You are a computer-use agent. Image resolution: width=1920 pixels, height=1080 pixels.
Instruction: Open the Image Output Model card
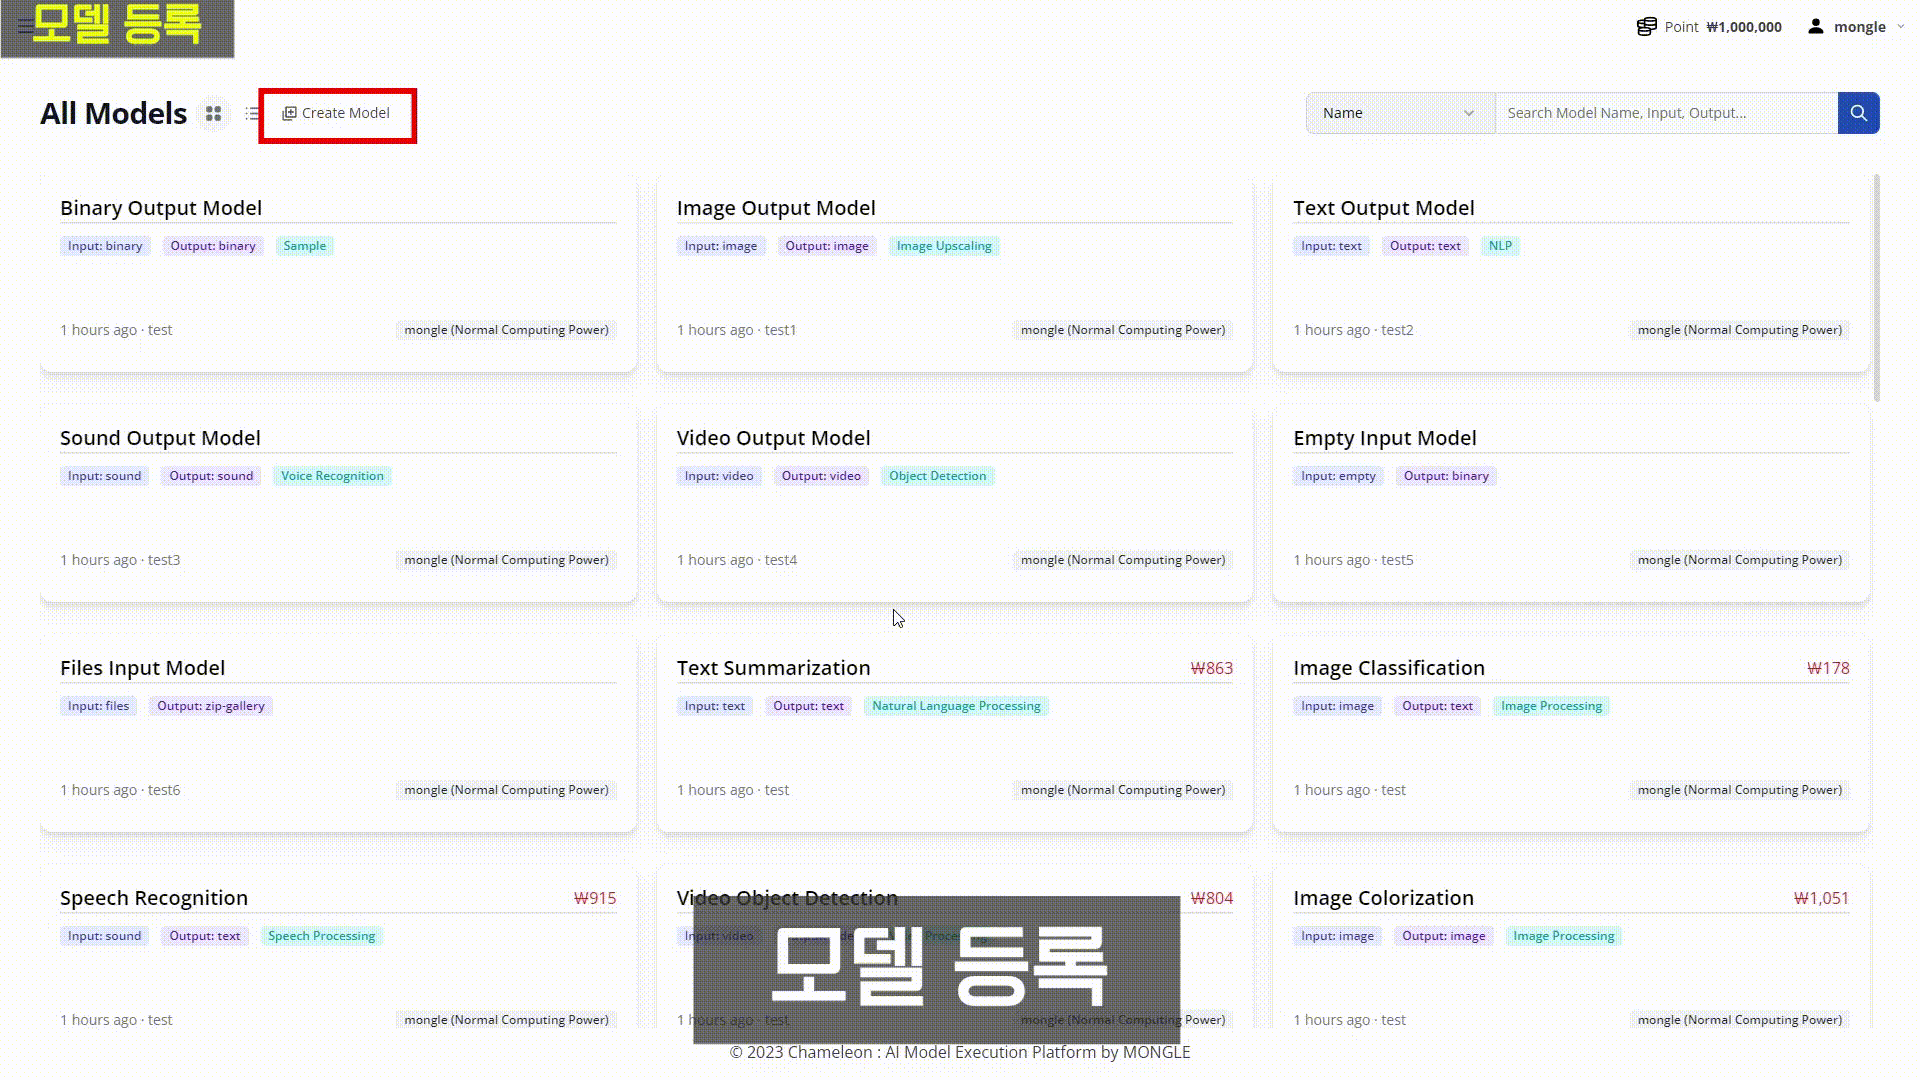776,208
